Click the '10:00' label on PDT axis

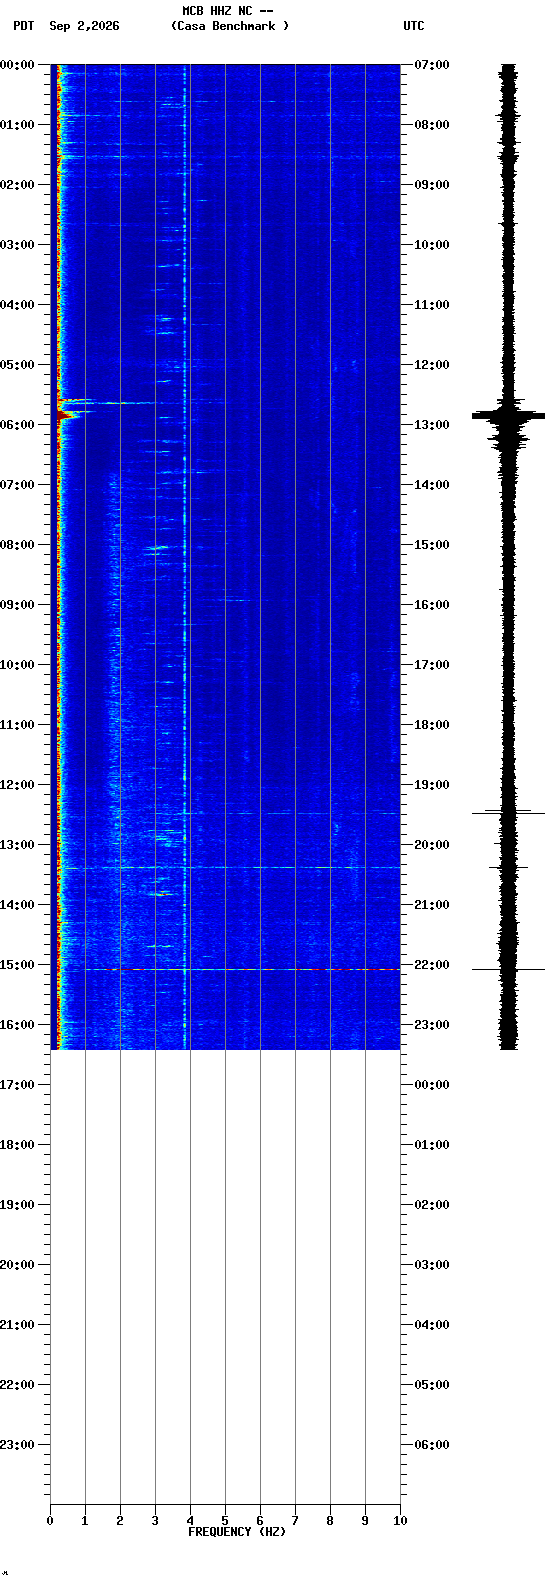pyautogui.click(x=17, y=665)
